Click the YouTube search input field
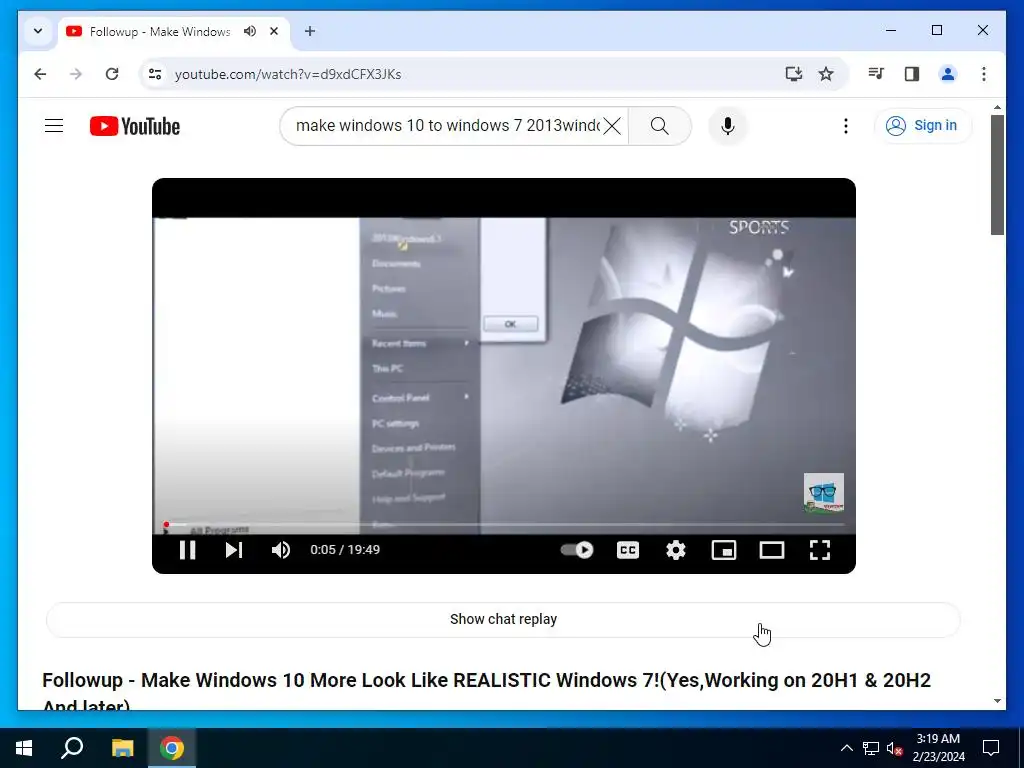The height and width of the screenshot is (768, 1024). pyautogui.click(x=447, y=125)
